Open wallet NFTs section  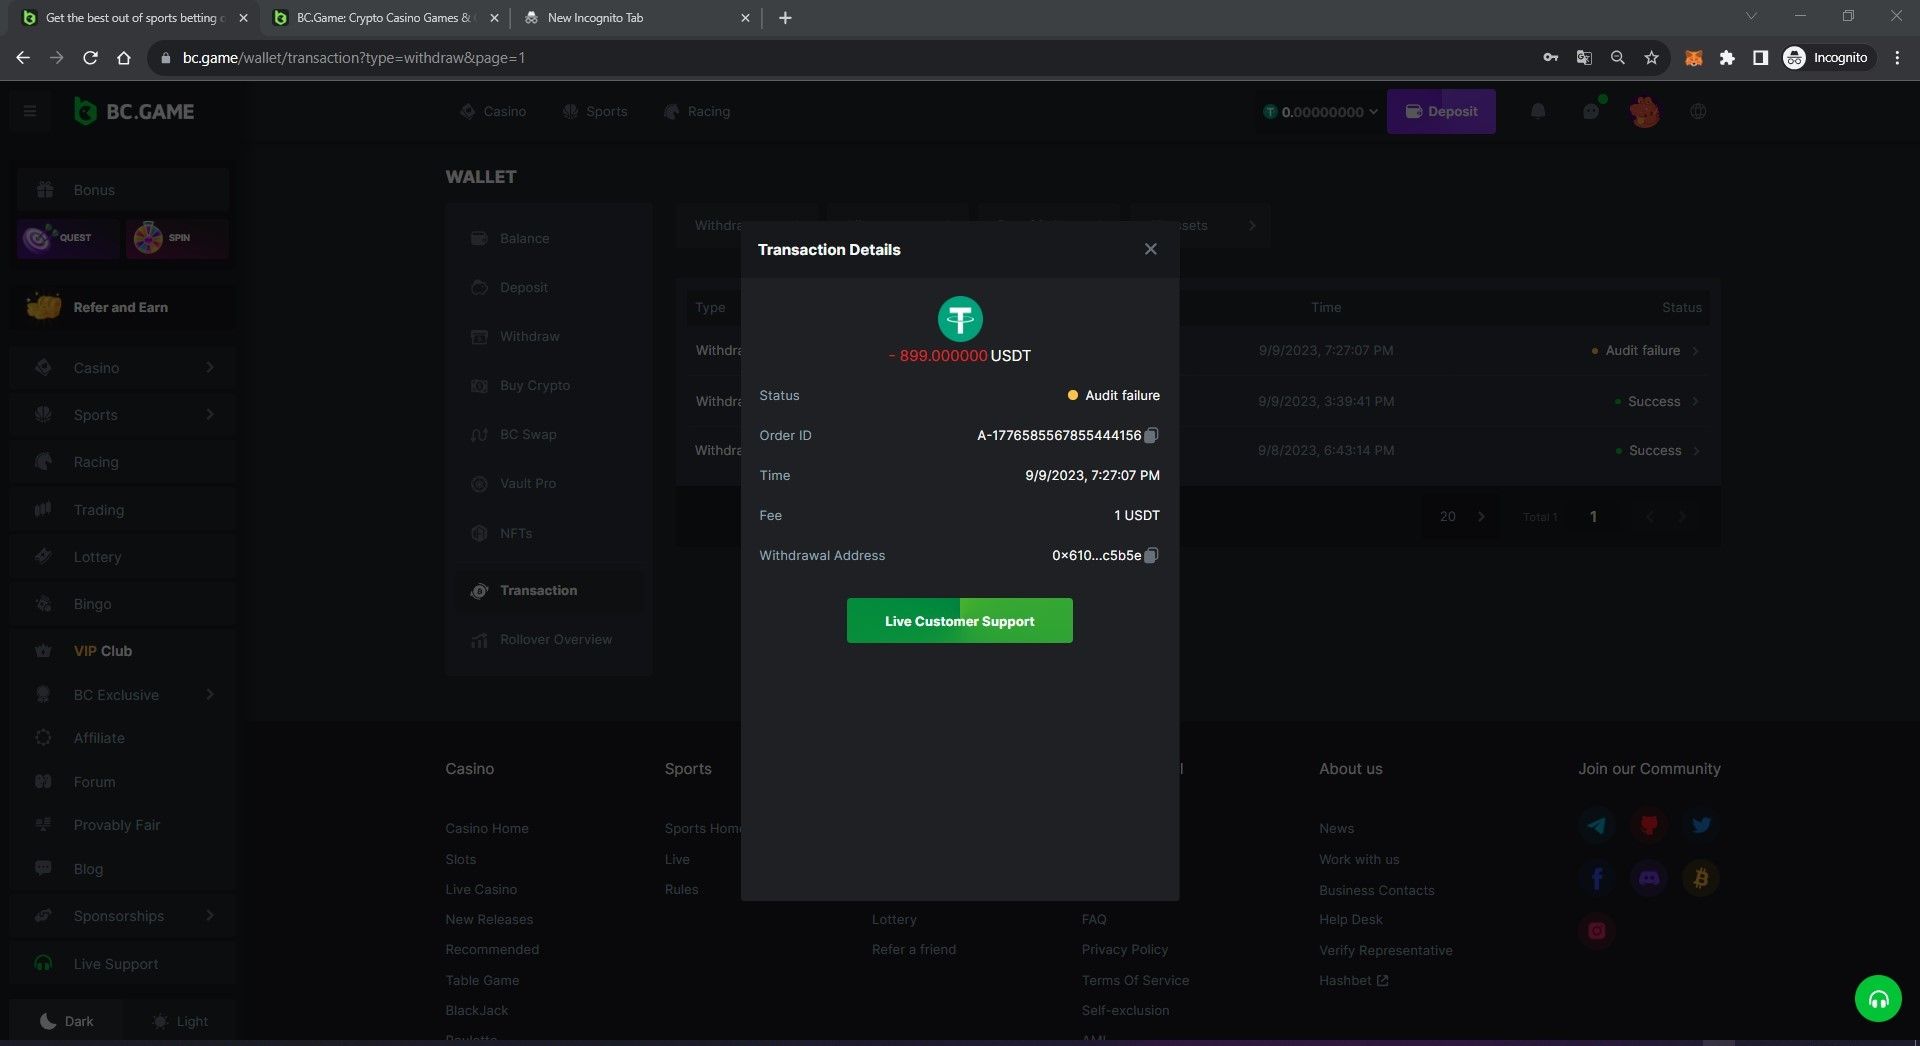[549, 533]
